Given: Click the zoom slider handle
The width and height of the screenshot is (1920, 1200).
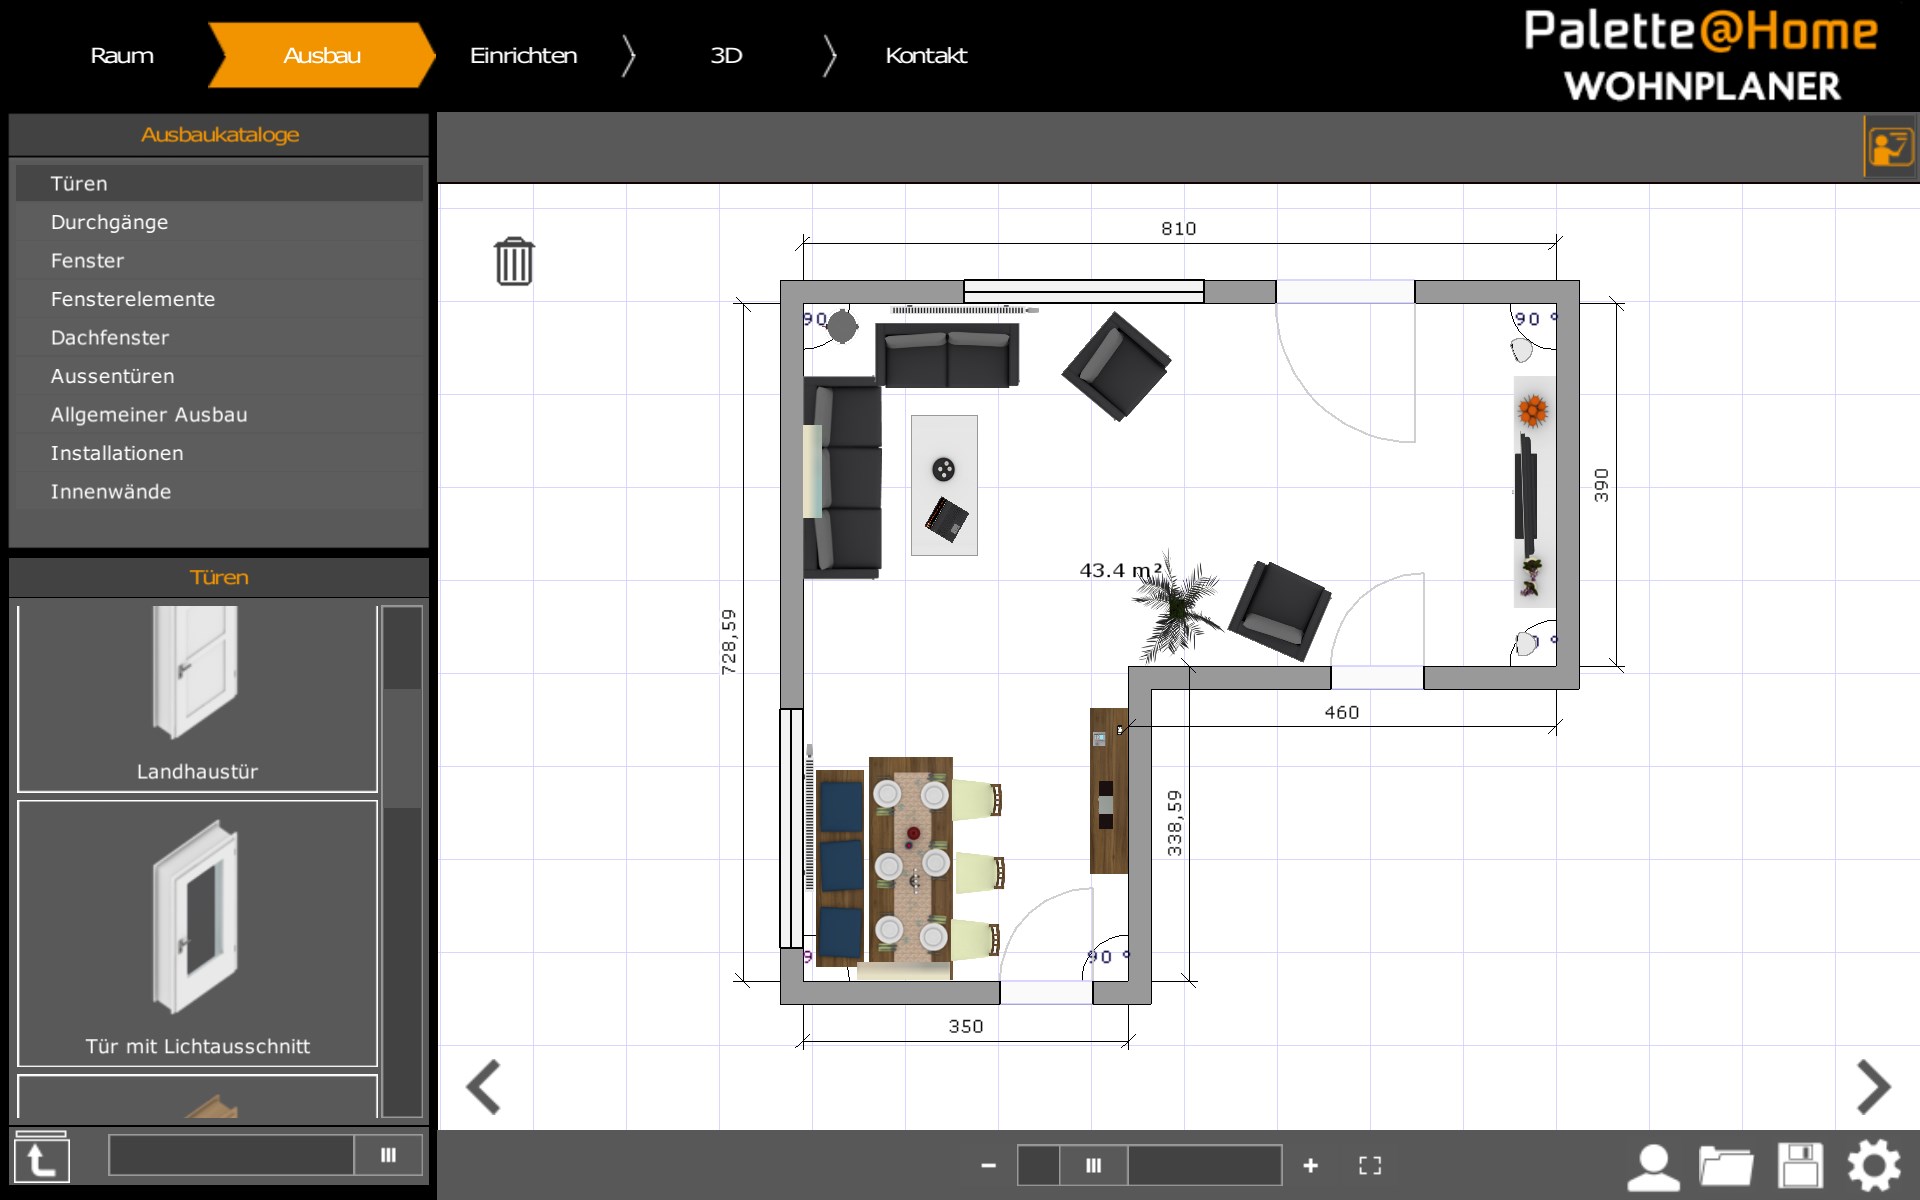Looking at the screenshot, I should coord(1093,1165).
